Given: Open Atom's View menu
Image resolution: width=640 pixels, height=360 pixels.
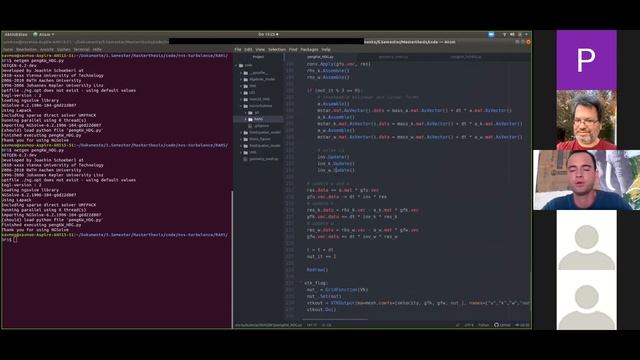Looking at the screenshot, I should (x=260, y=49).
